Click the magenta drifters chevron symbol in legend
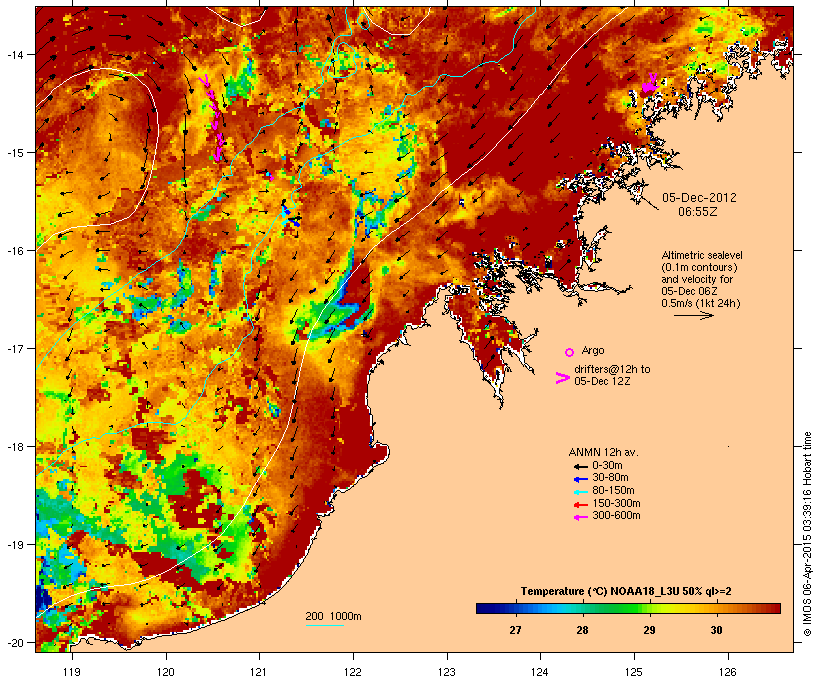 pyautogui.click(x=562, y=378)
